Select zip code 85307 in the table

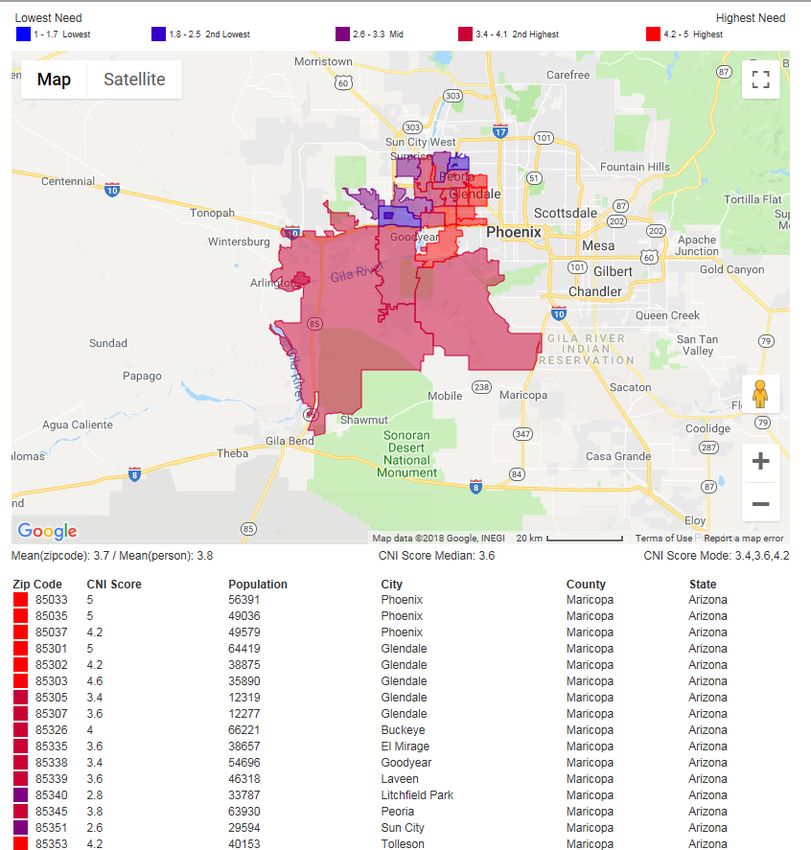pos(52,714)
